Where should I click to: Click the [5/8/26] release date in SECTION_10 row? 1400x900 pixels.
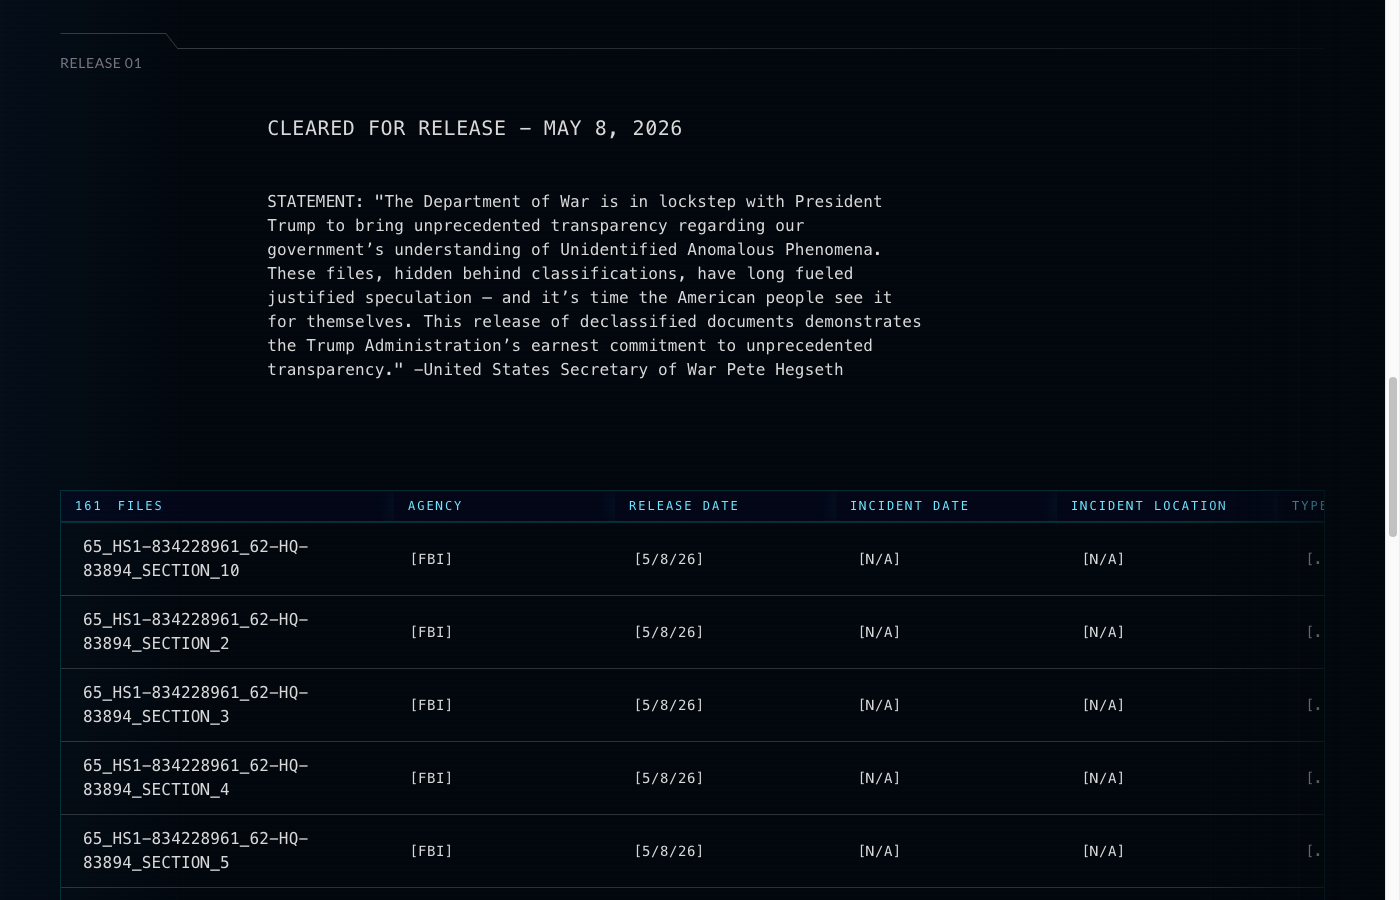(x=669, y=559)
